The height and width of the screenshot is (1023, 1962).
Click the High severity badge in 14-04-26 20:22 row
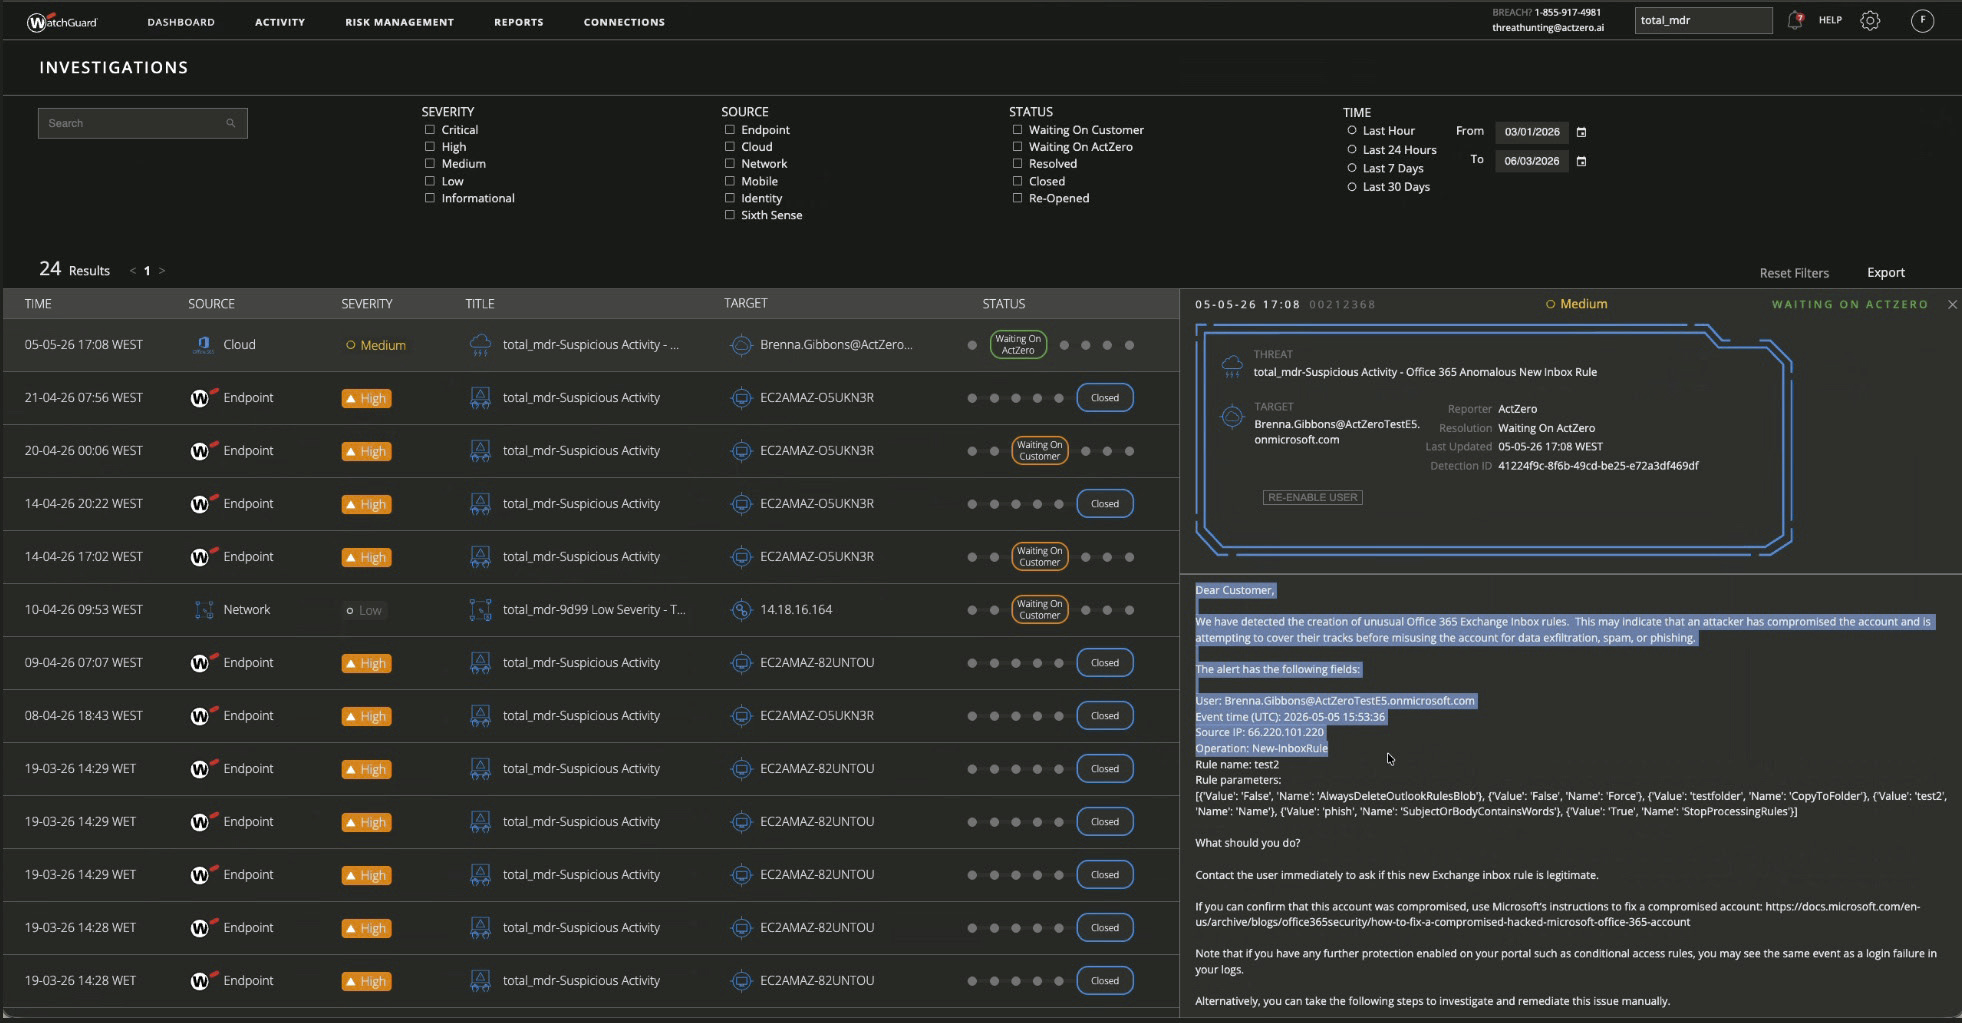click(x=366, y=504)
